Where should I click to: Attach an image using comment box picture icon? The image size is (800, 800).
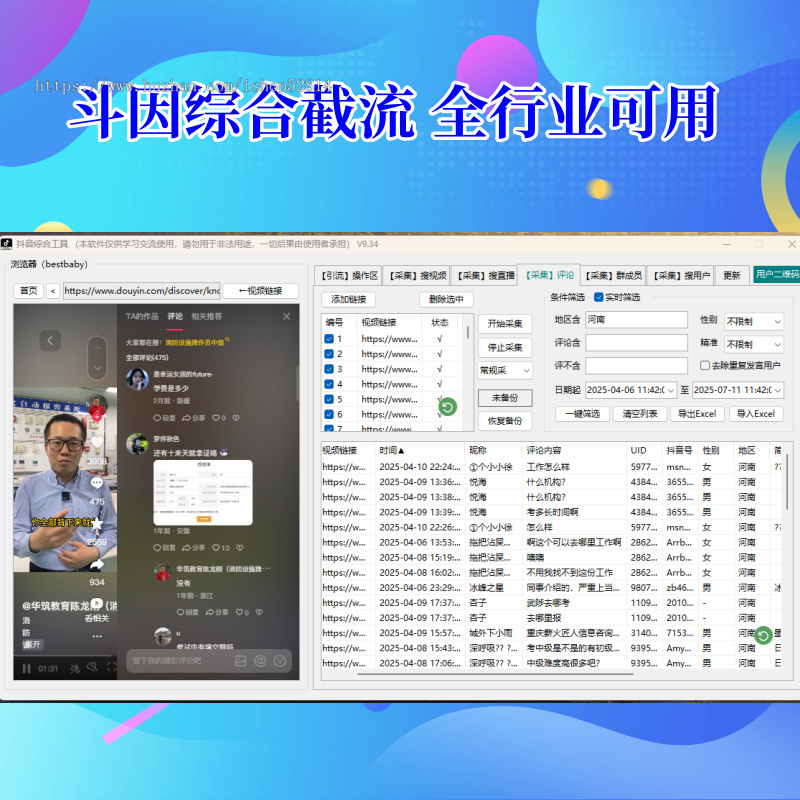click(241, 661)
